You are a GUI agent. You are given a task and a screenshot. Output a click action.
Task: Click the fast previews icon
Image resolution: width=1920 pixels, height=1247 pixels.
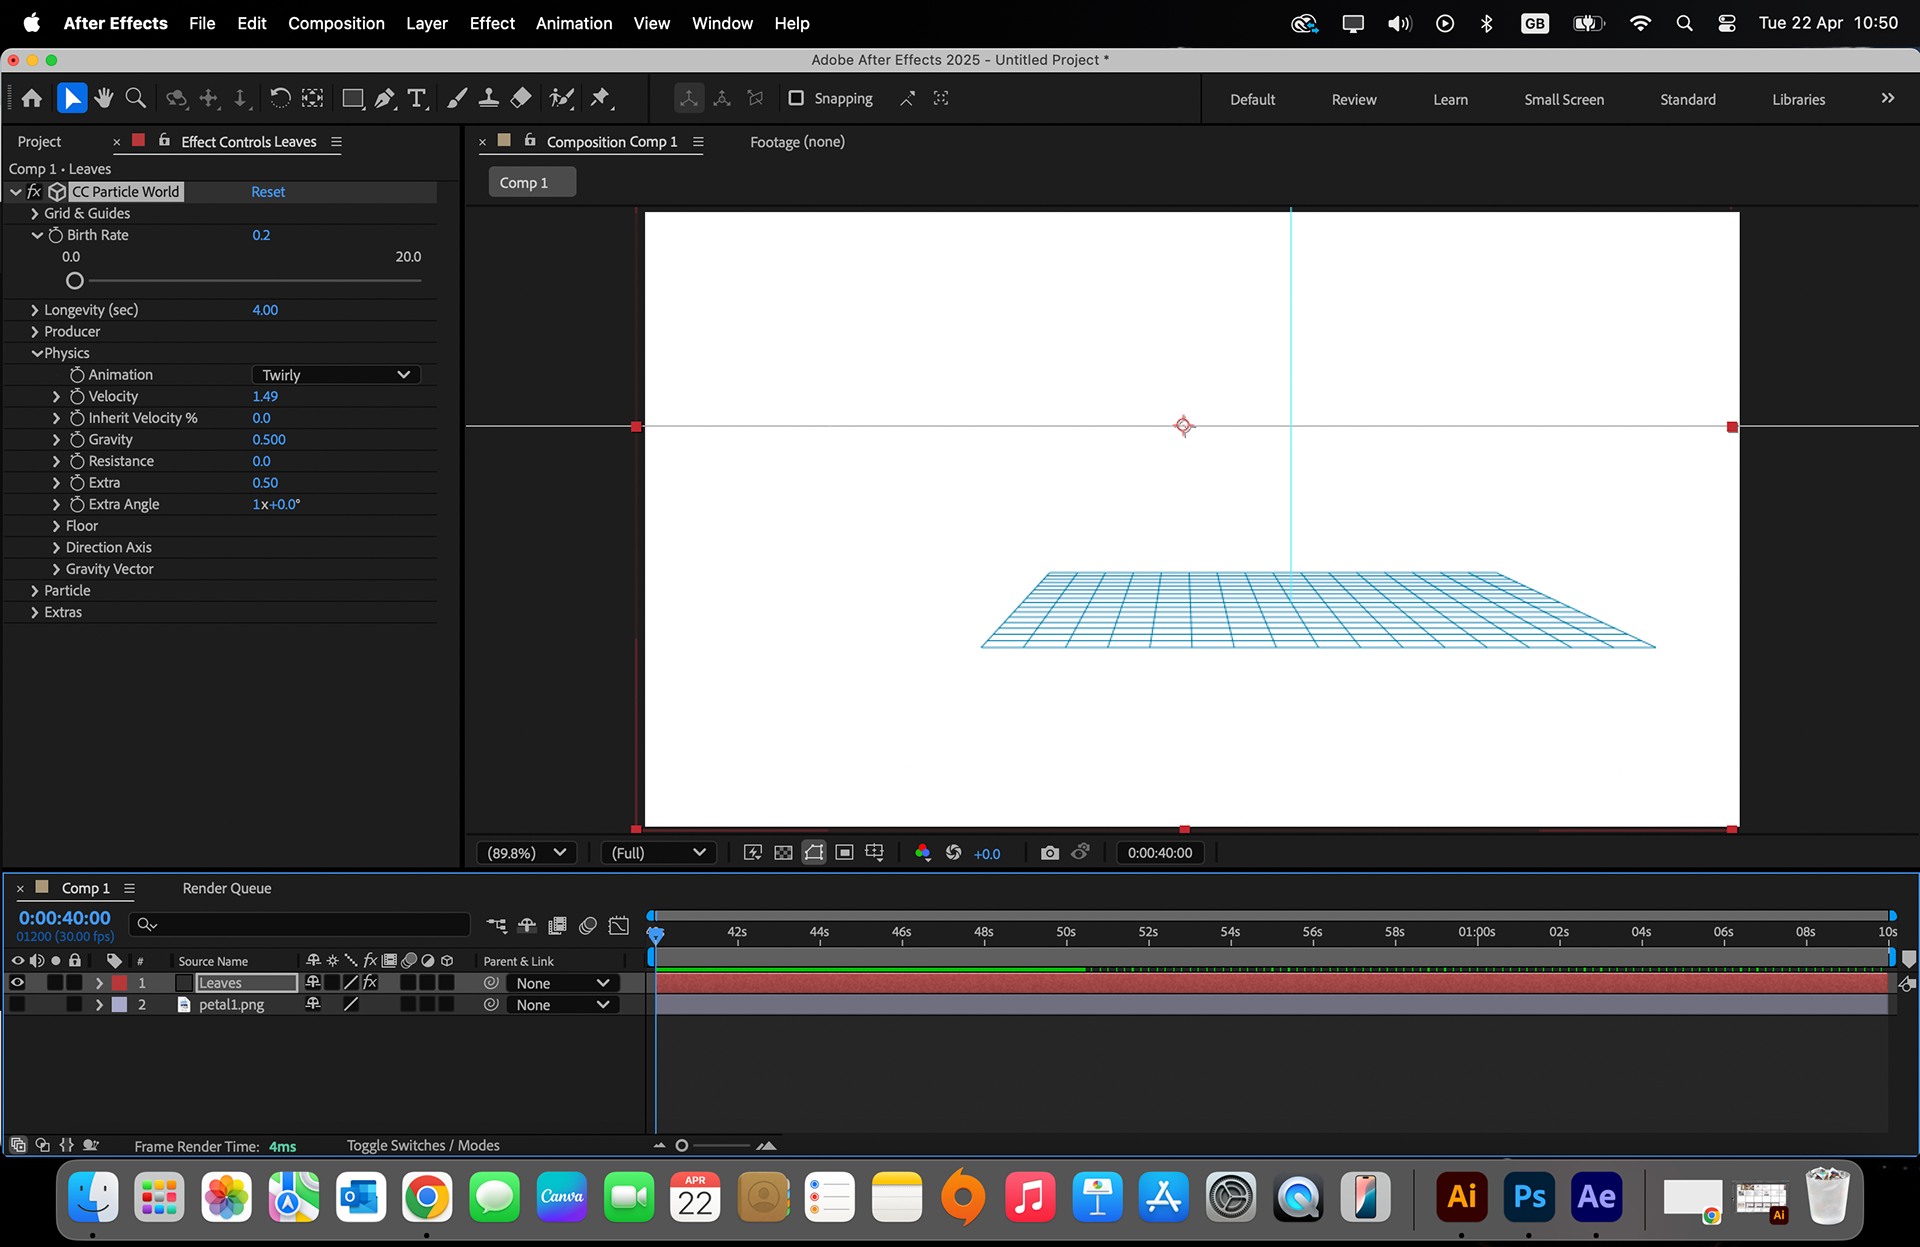pos(753,853)
